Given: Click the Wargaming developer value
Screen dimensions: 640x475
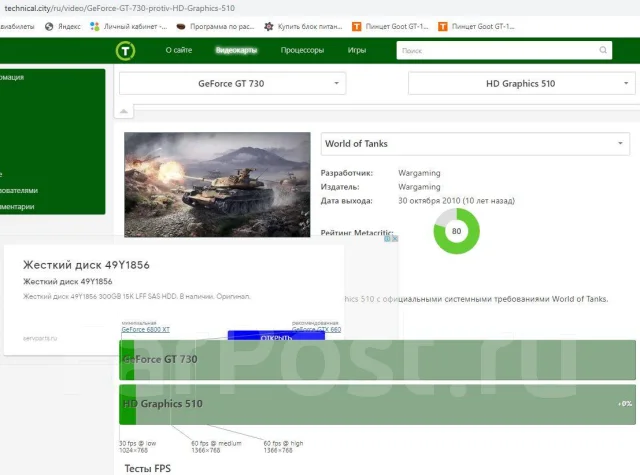Looking at the screenshot, I should [419, 173].
